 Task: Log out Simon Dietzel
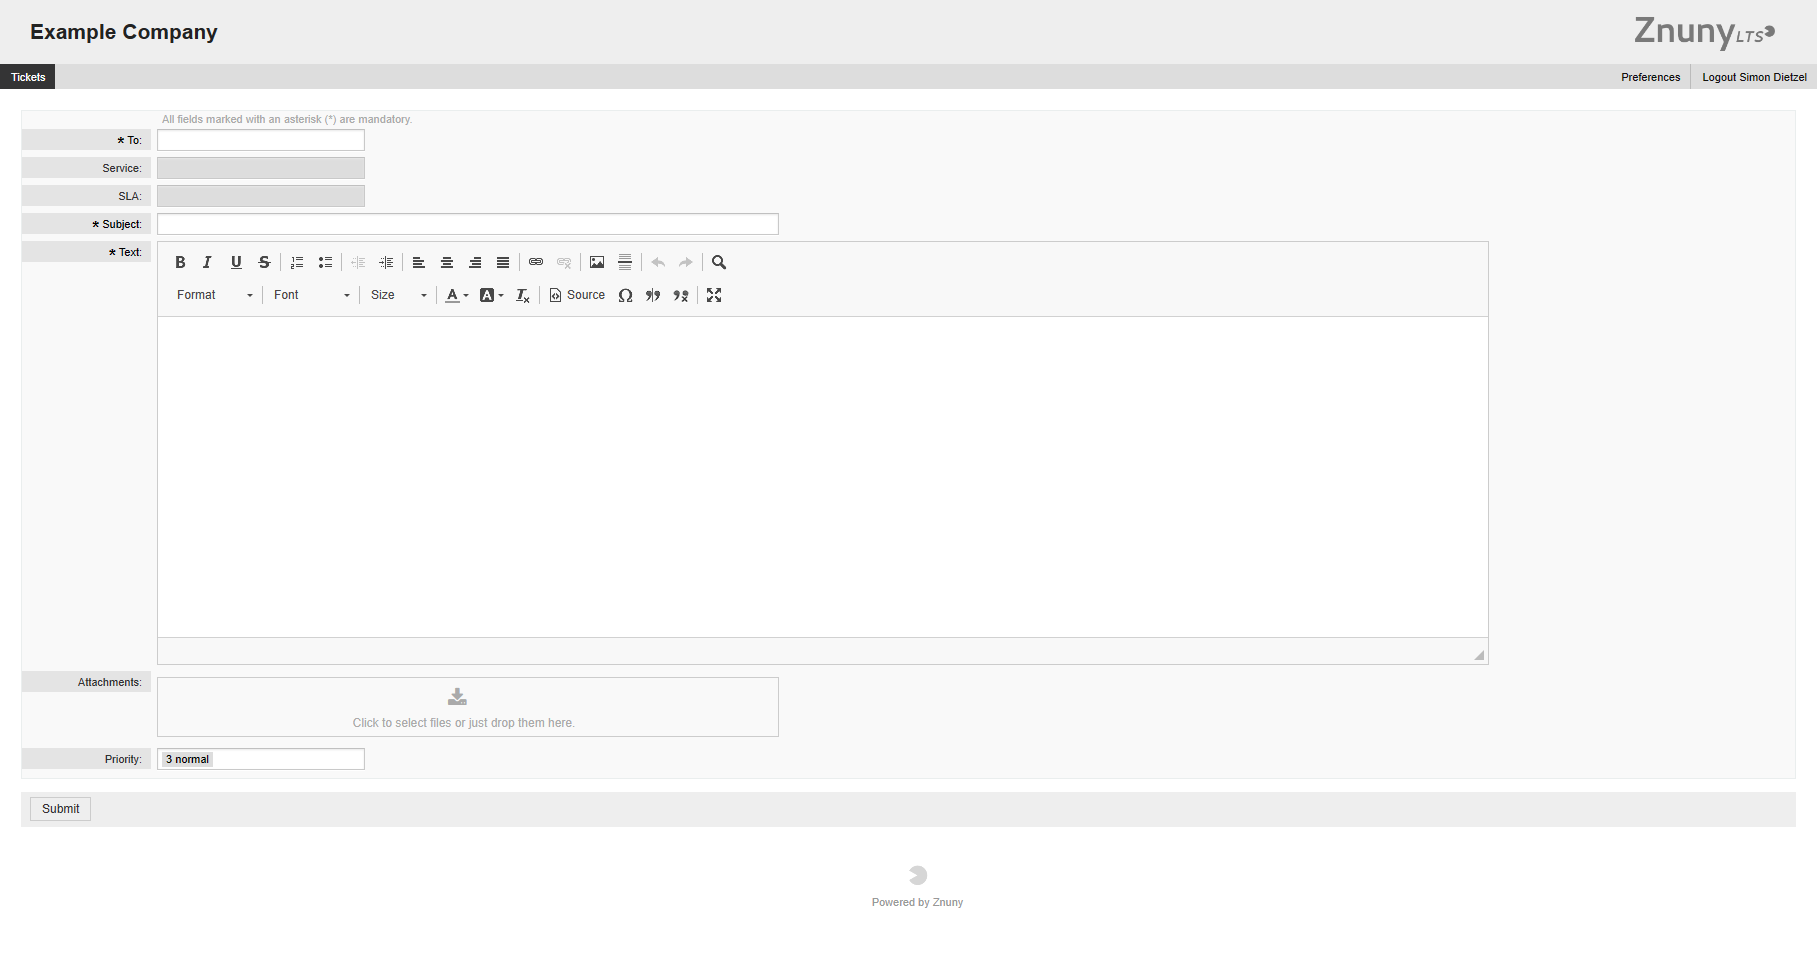pos(1754,78)
